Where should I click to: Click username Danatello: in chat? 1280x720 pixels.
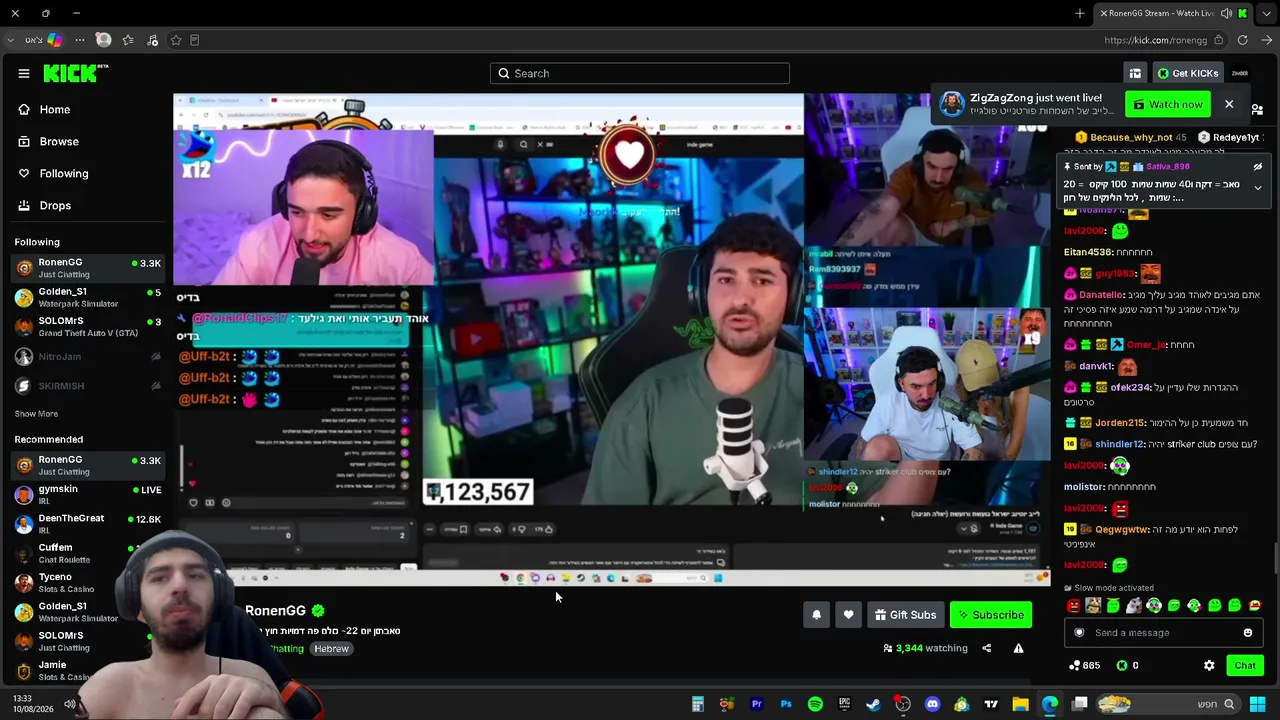1101,295
